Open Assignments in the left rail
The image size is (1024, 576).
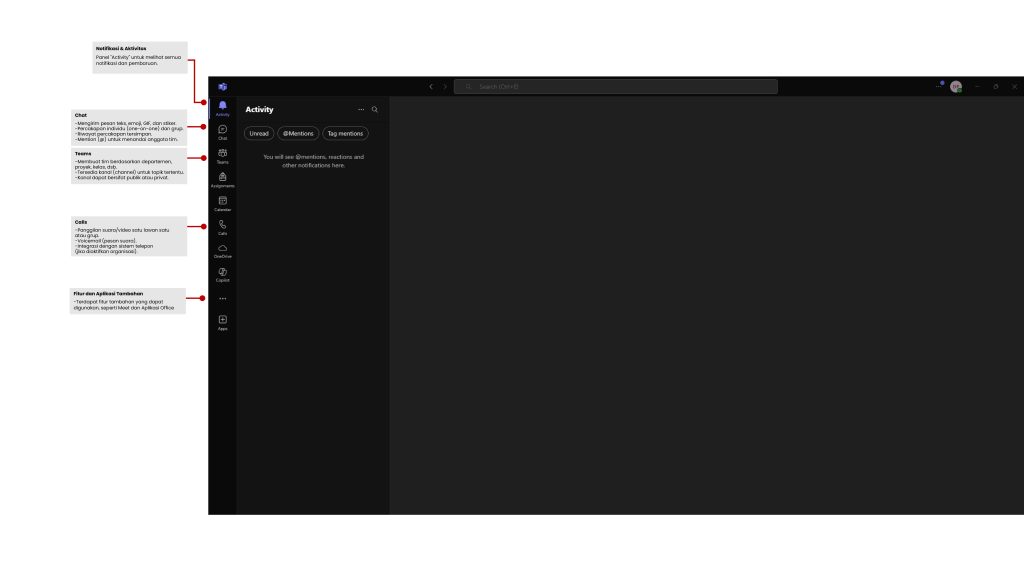pyautogui.click(x=222, y=179)
